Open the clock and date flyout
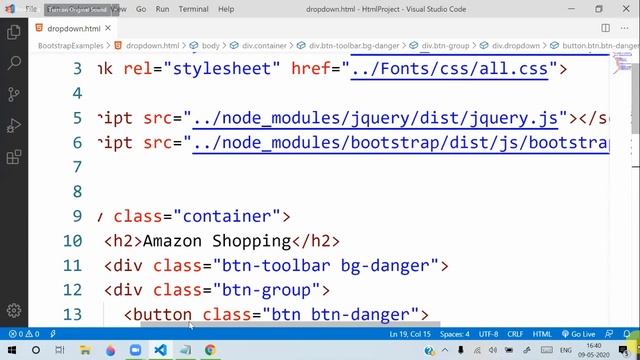Viewport: 640px width, 360px height. tap(593, 350)
